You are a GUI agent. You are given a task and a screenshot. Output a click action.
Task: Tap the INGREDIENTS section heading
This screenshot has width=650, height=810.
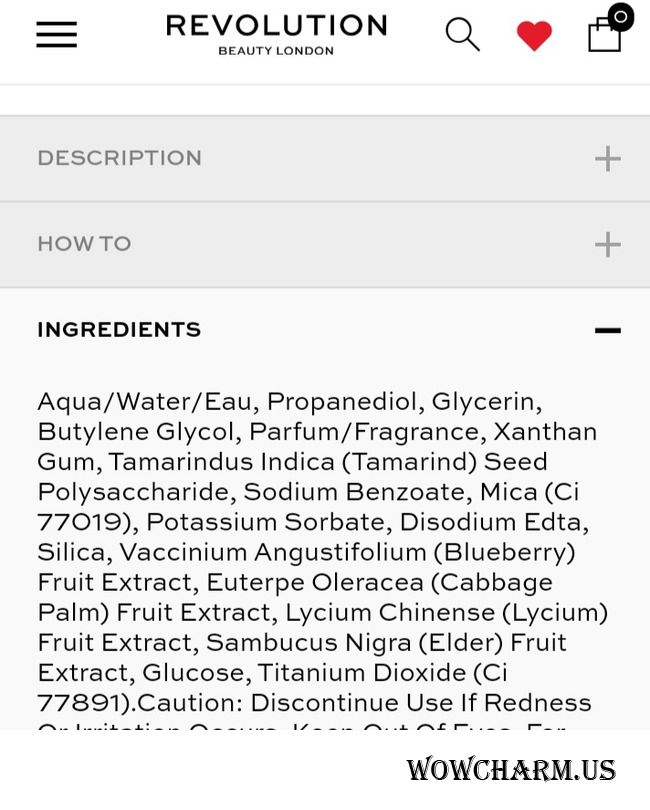pos(119,330)
